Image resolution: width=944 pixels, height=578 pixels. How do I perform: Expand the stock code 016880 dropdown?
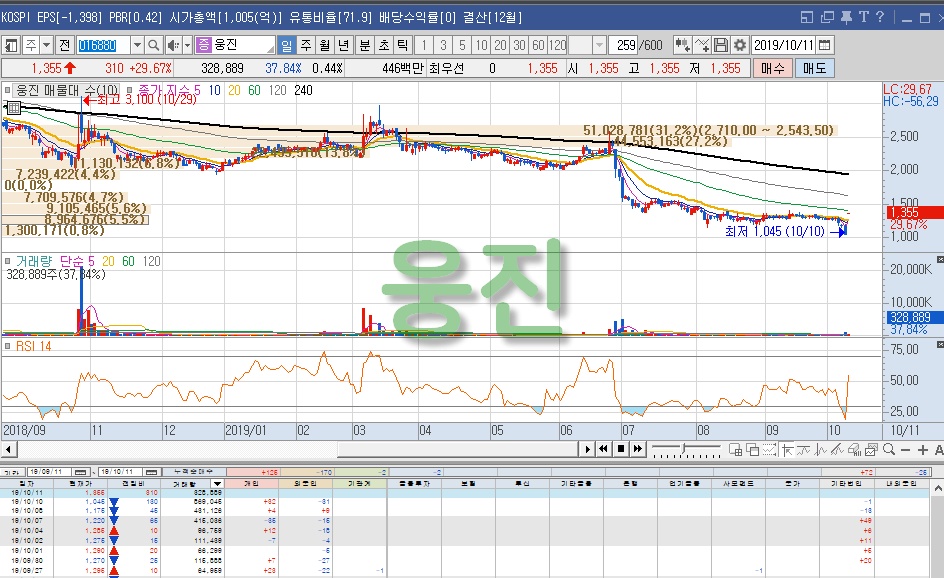[137, 45]
